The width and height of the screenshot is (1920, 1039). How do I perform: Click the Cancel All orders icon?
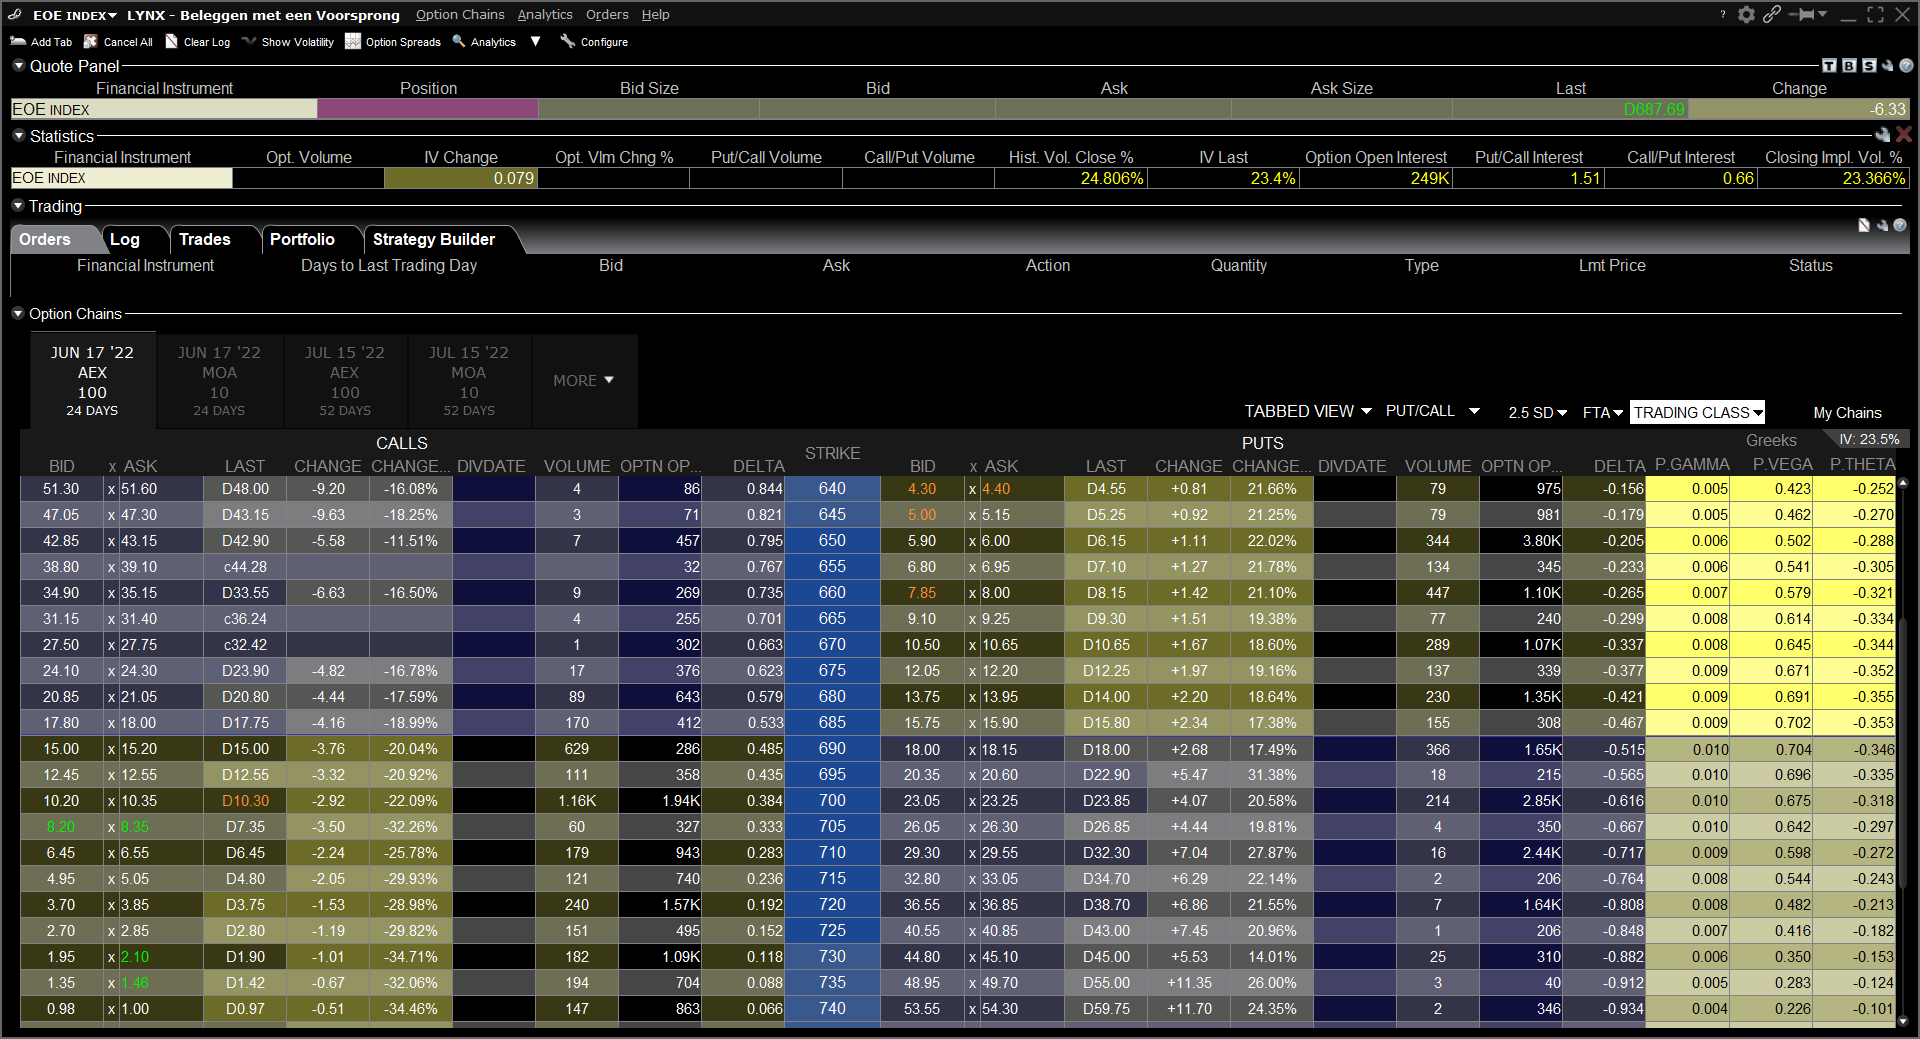pyautogui.click(x=90, y=41)
